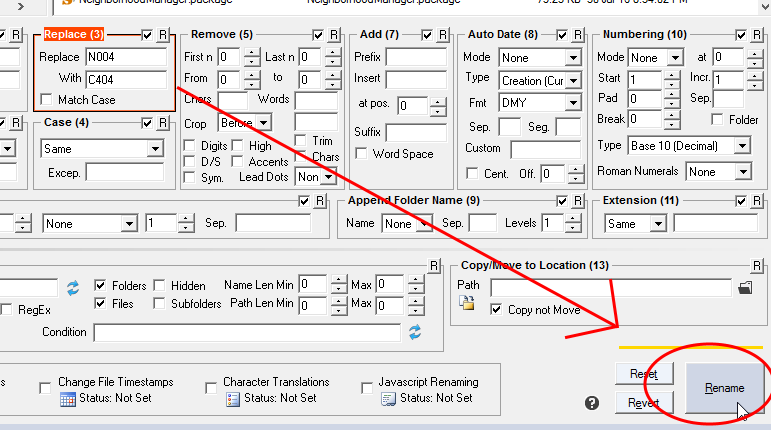Image resolution: width=771 pixels, height=430 pixels.
Task: Open the Crop Before dropdown
Action: (x=244, y=123)
